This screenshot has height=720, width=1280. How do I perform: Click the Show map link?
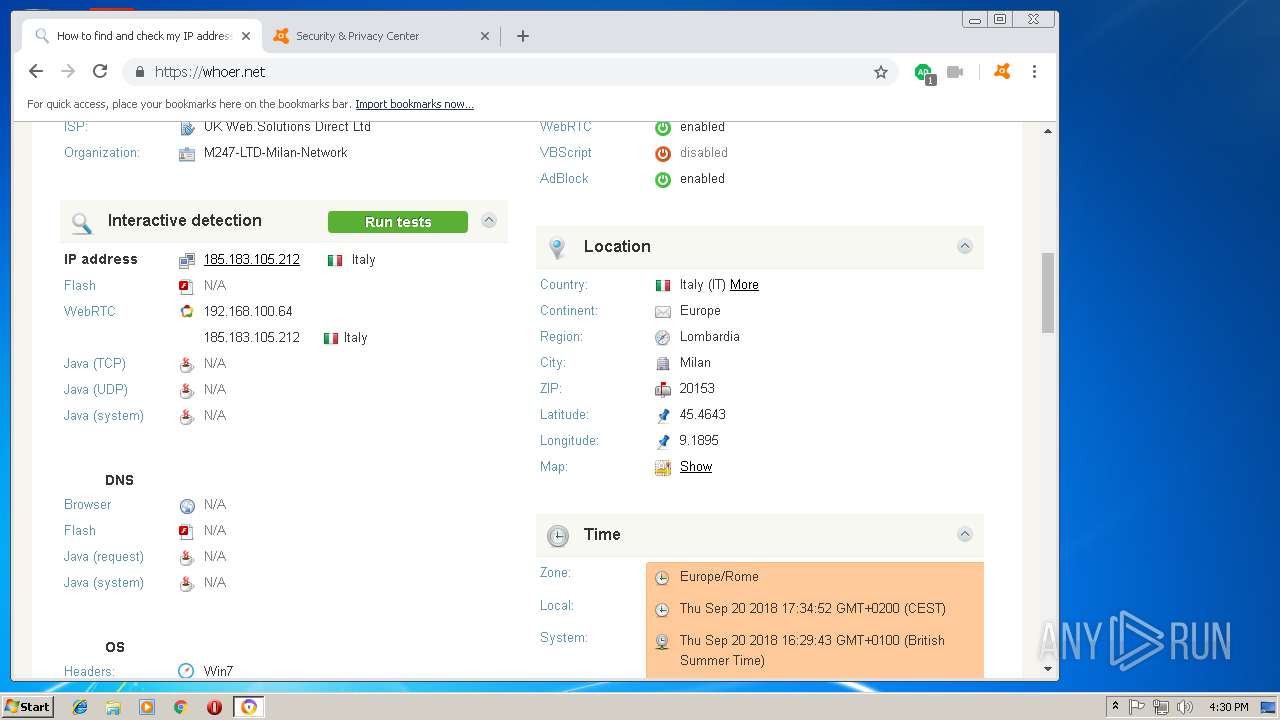[x=696, y=467]
